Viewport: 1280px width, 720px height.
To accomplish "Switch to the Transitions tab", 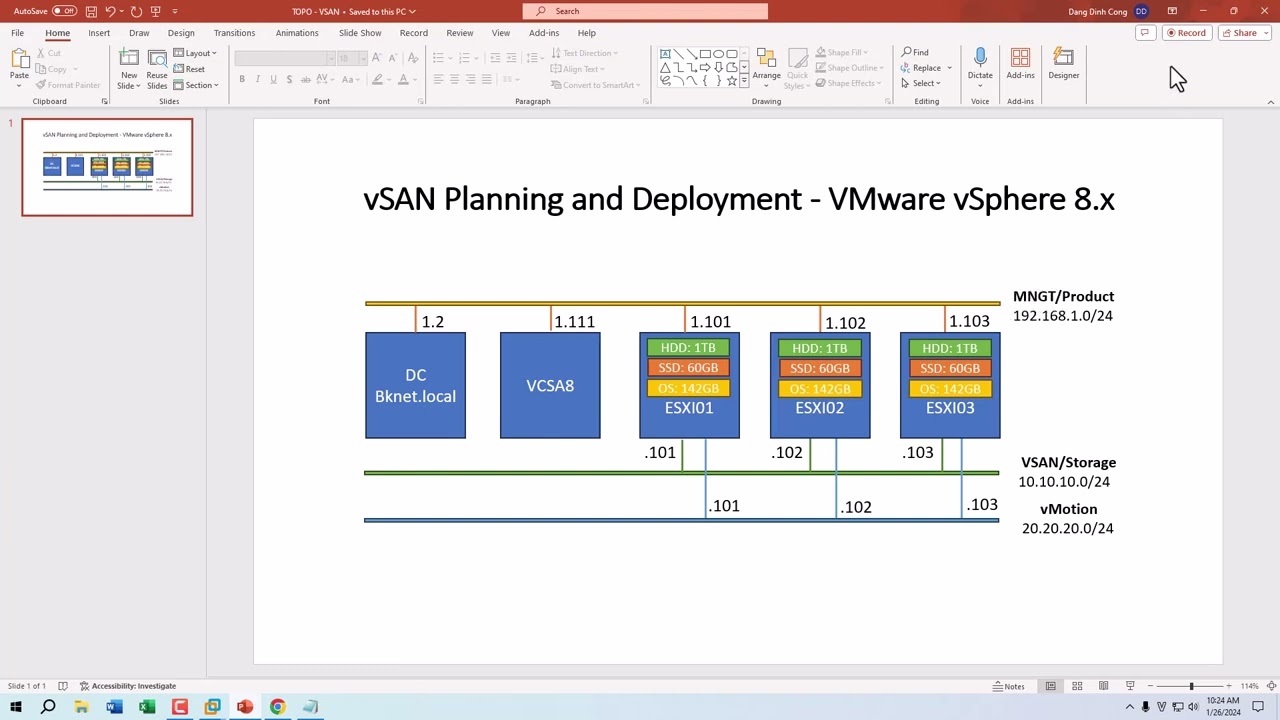I will pos(234,33).
